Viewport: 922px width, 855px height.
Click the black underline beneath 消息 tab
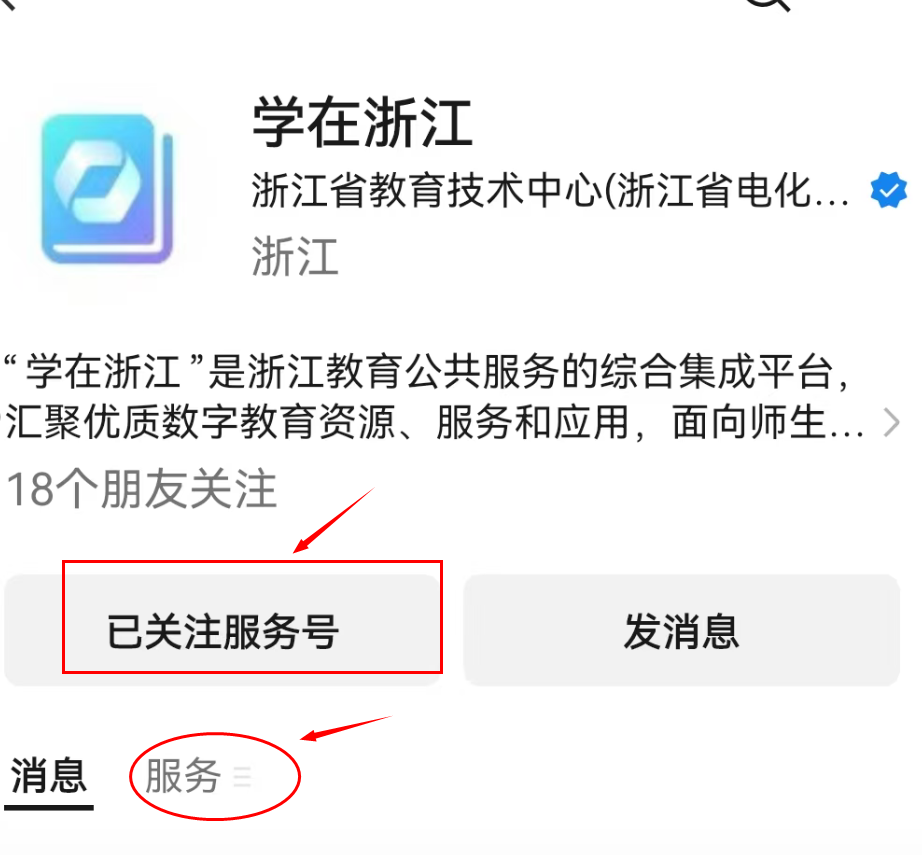49,808
